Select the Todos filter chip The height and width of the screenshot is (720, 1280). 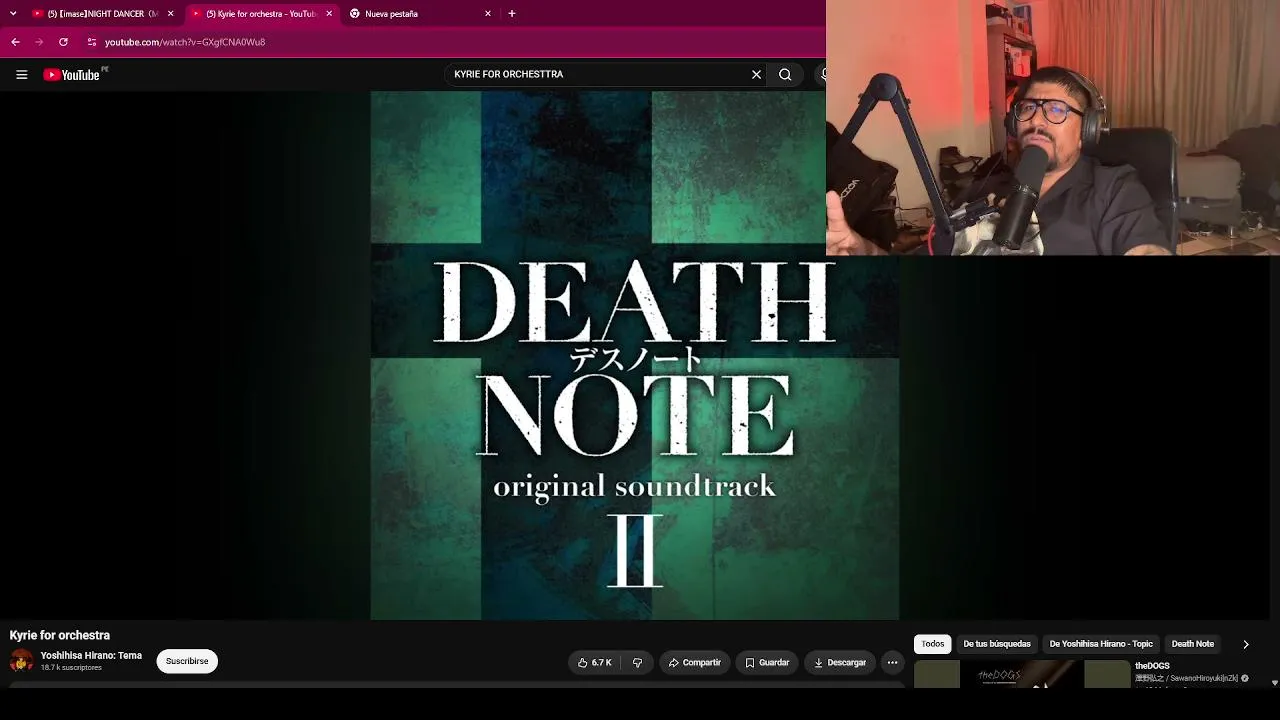933,644
